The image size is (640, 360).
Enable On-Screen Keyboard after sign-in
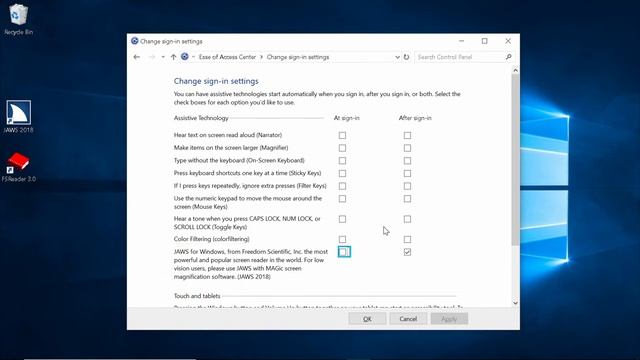tap(407, 160)
